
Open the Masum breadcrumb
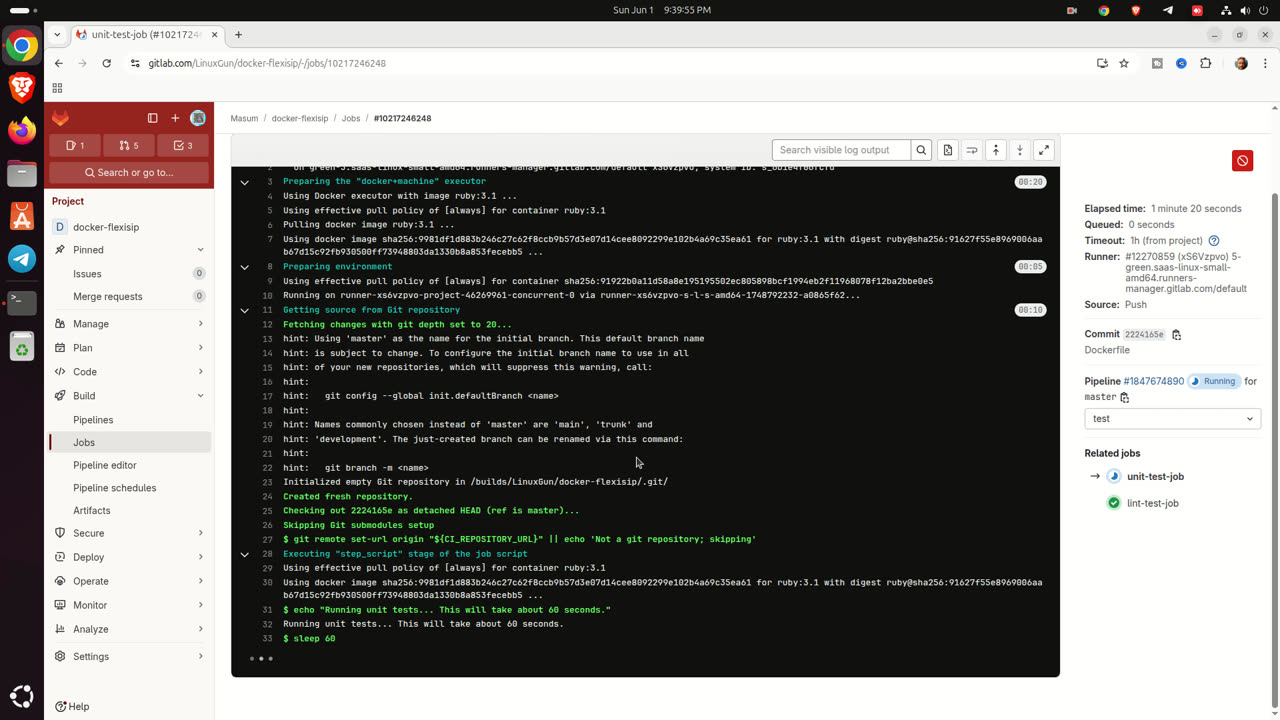[x=244, y=118]
